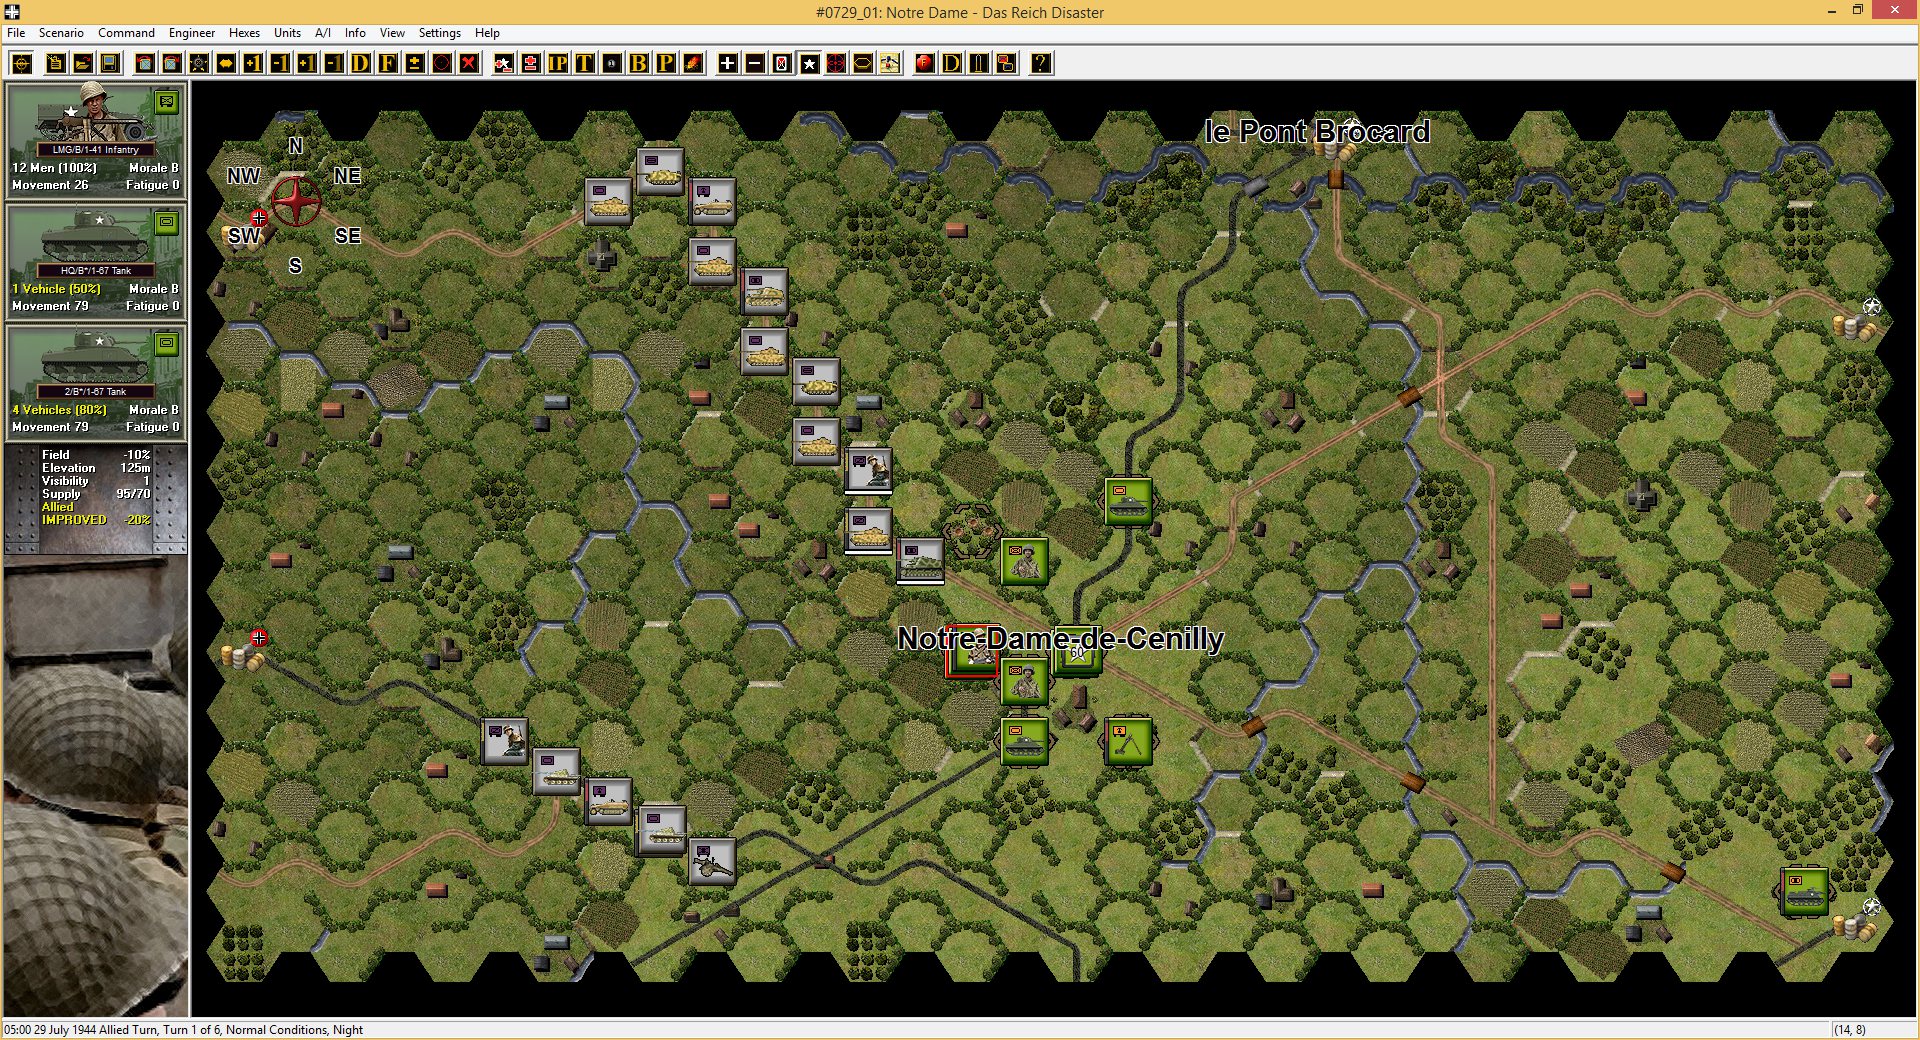Click the fire explosion toolbar icon

pos(693,63)
